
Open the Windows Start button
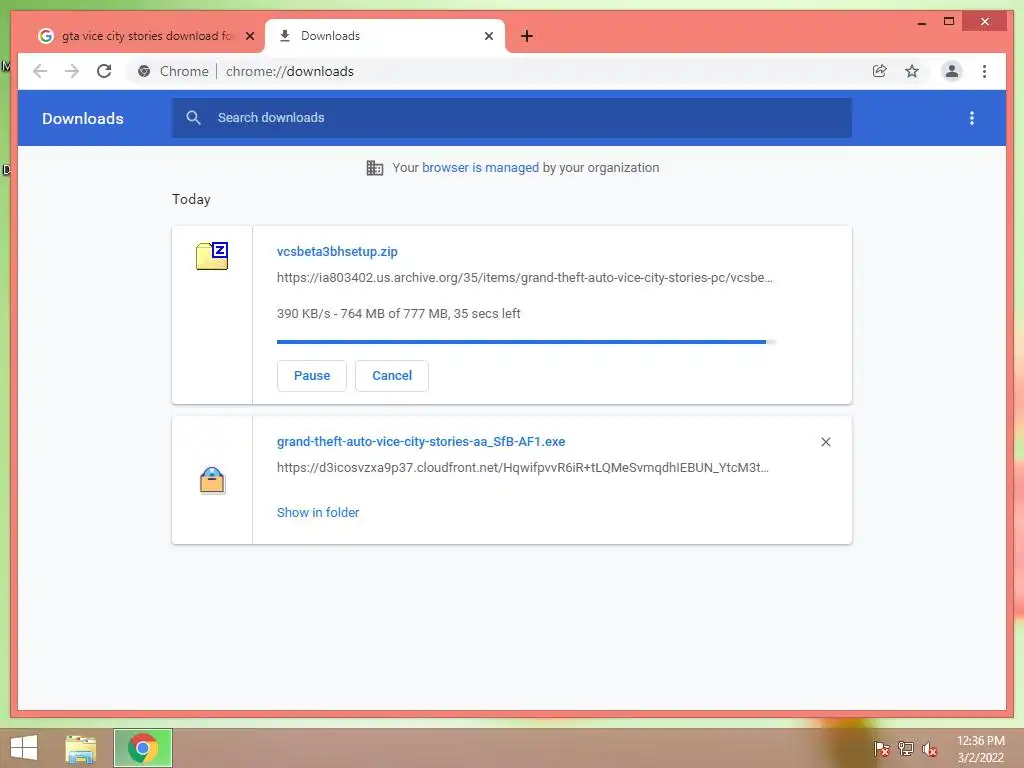point(24,748)
